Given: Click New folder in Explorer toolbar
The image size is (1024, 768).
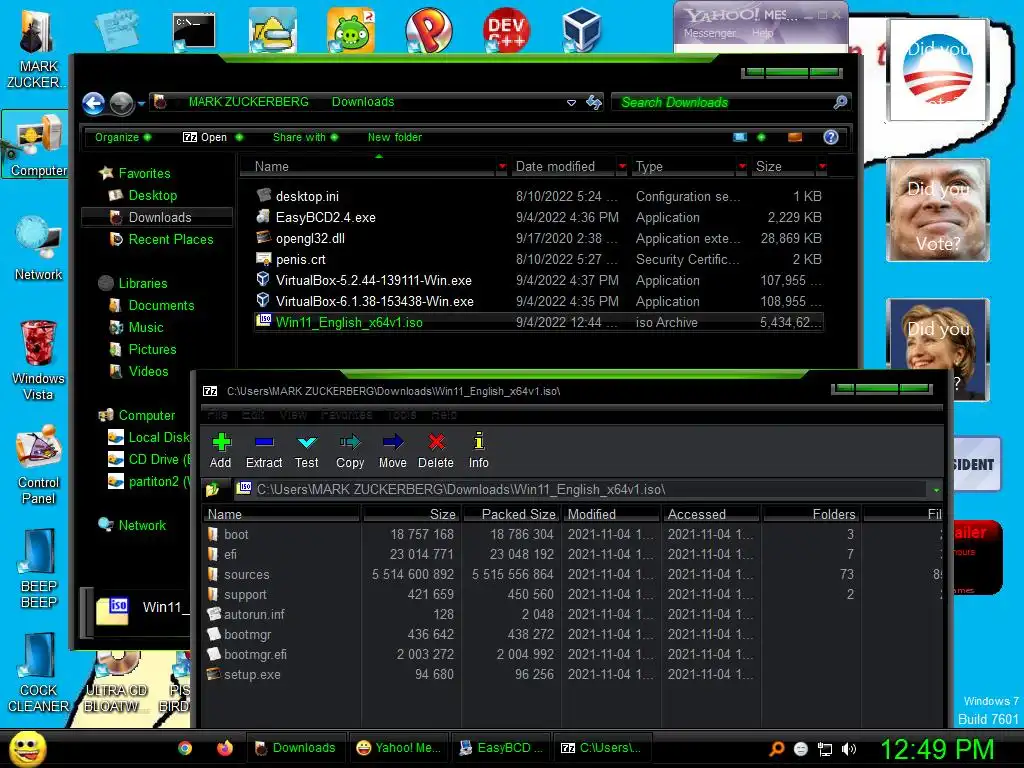Looking at the screenshot, I should pyautogui.click(x=394, y=137).
